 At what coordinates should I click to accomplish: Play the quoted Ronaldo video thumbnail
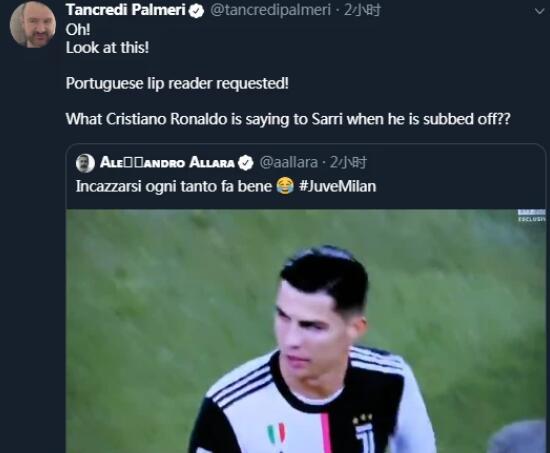(x=306, y=331)
